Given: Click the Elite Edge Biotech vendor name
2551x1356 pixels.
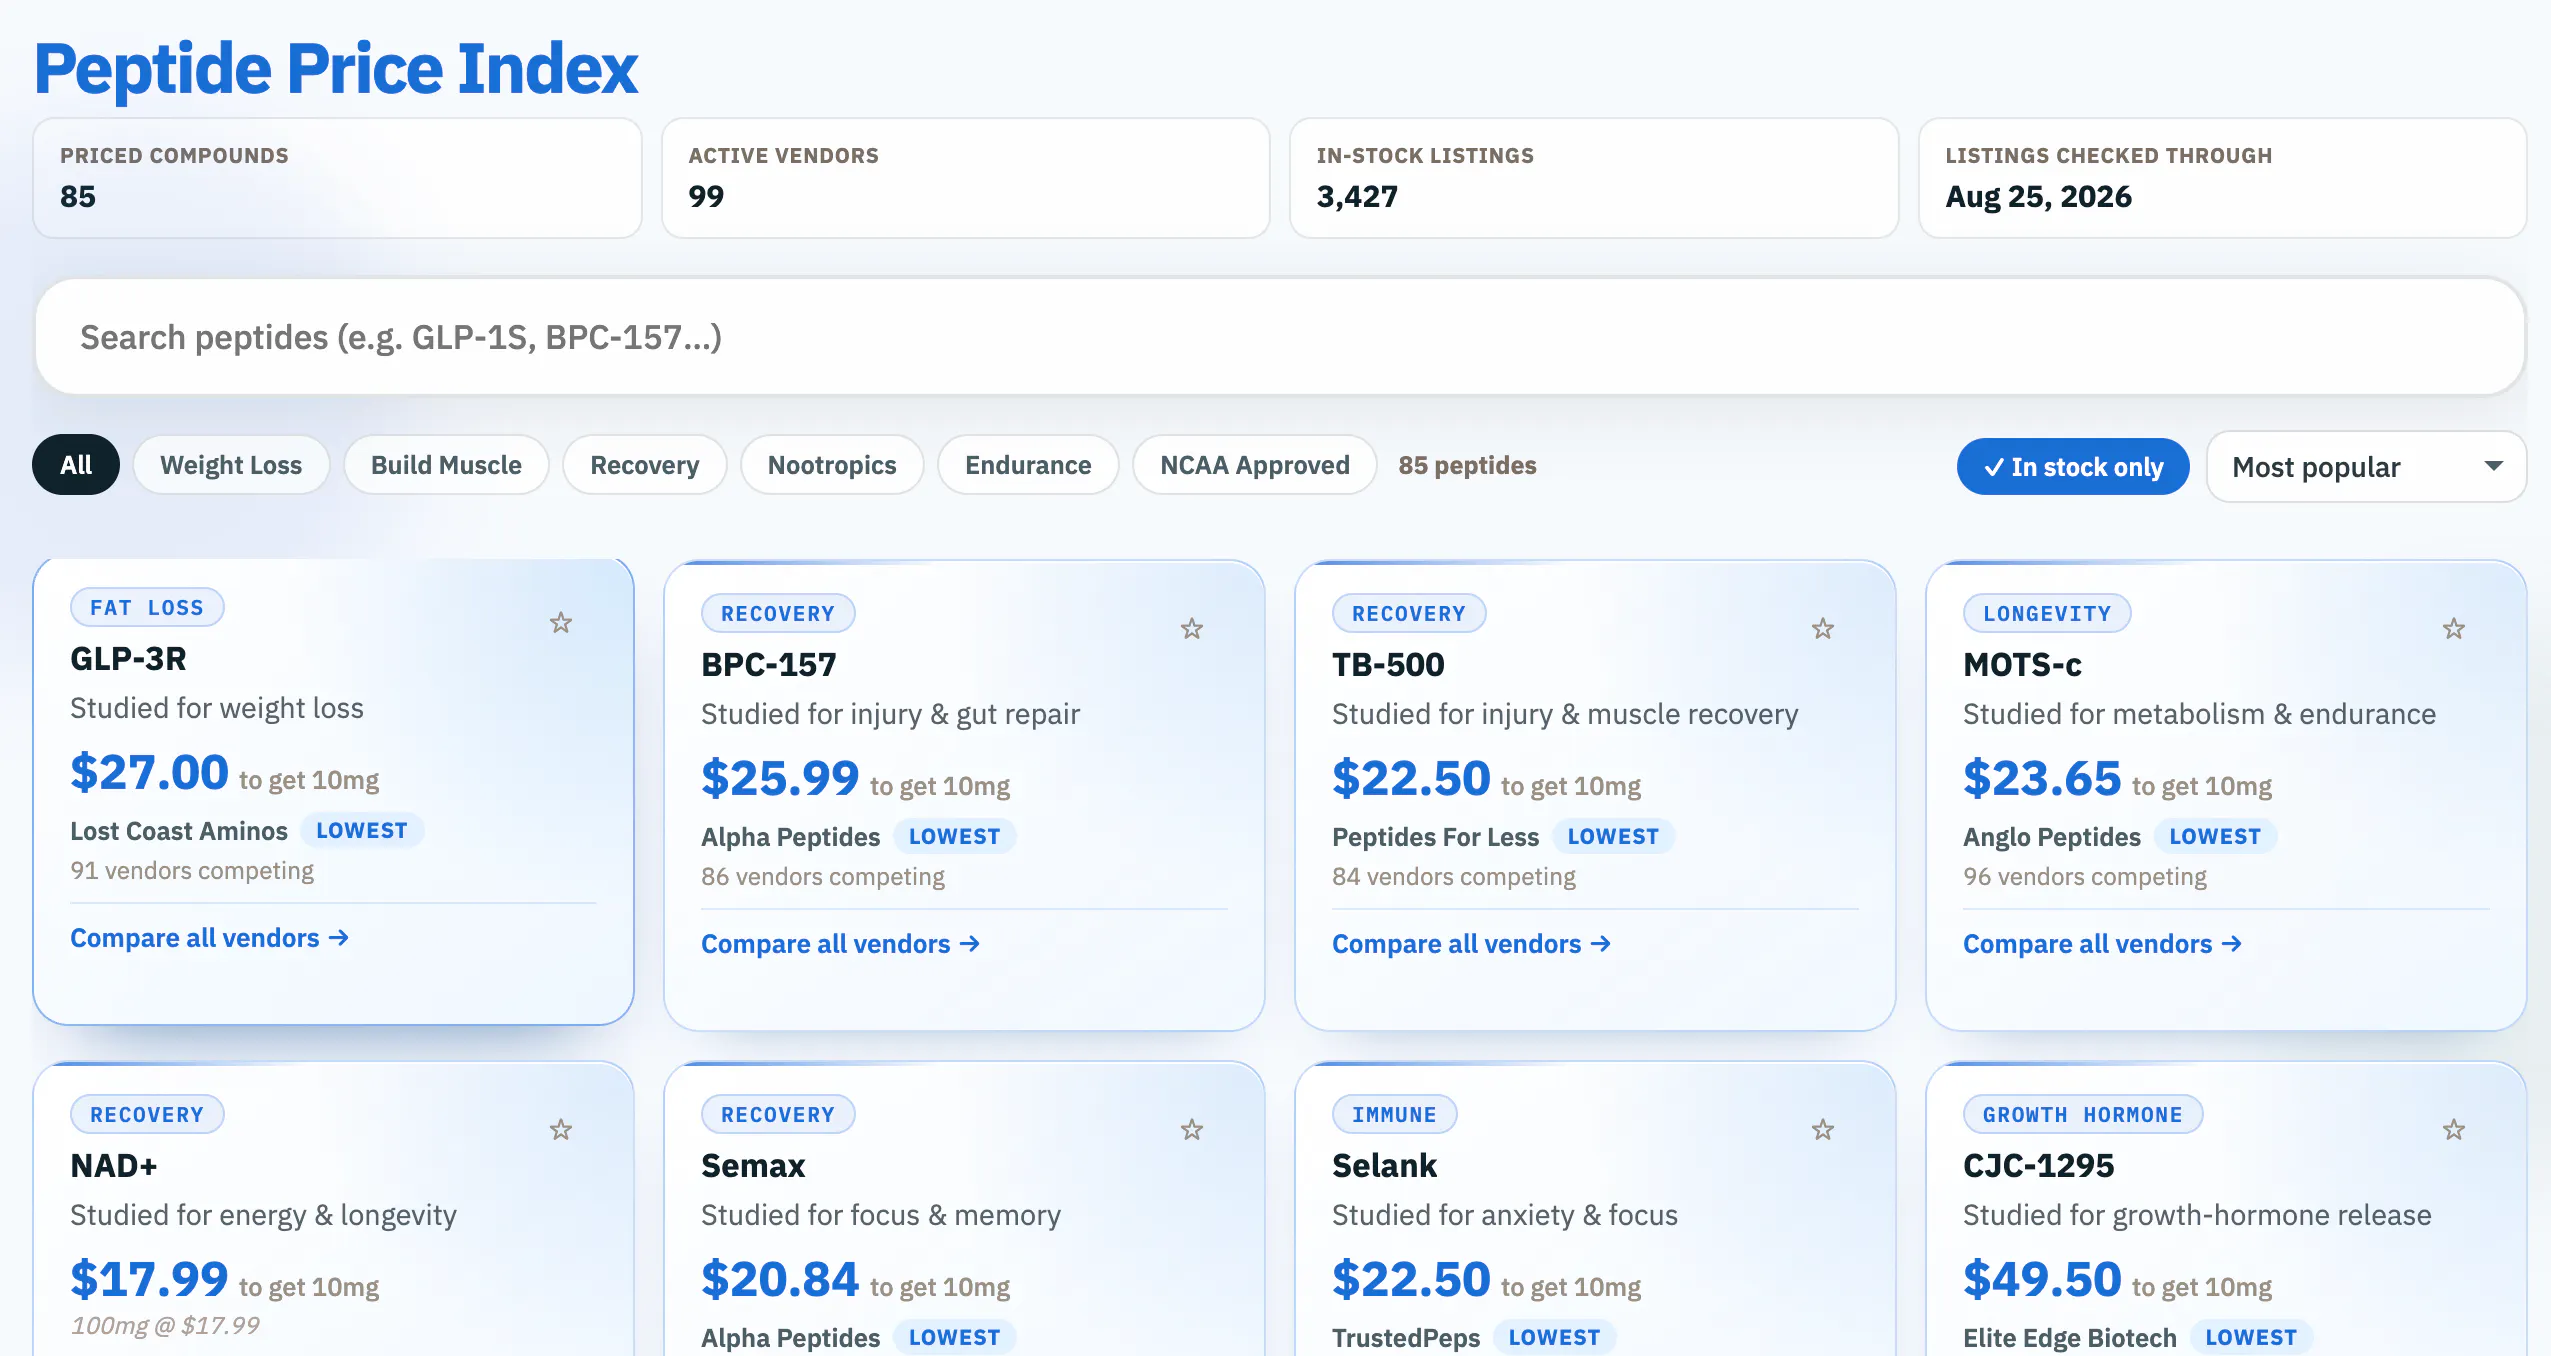Looking at the screenshot, I should click(2070, 1338).
